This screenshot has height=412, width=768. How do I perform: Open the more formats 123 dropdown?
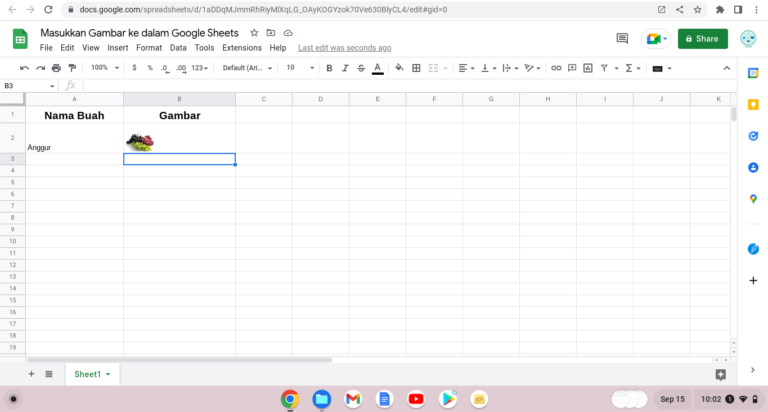(x=199, y=68)
